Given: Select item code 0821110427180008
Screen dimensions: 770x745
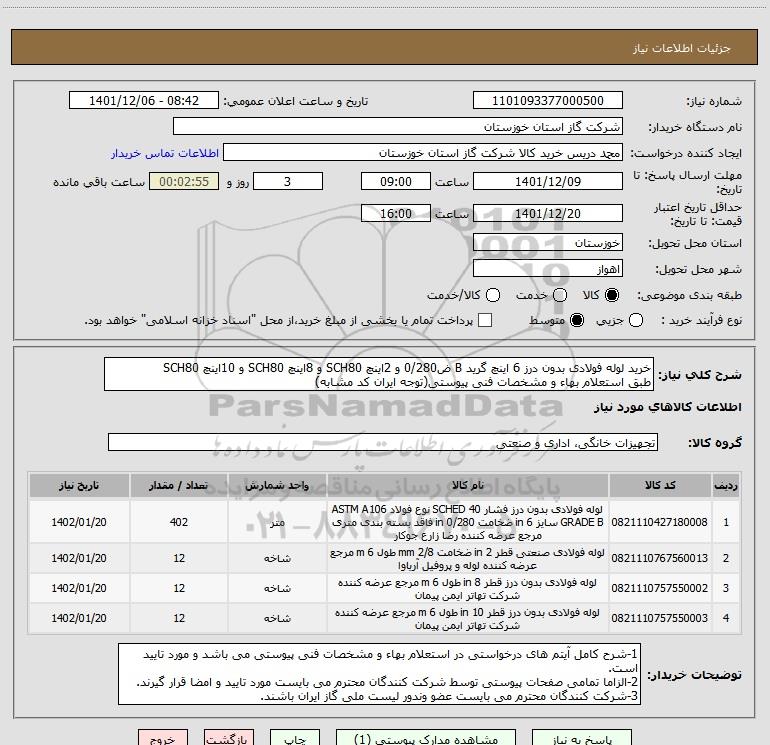Looking at the screenshot, I should 660,522.
